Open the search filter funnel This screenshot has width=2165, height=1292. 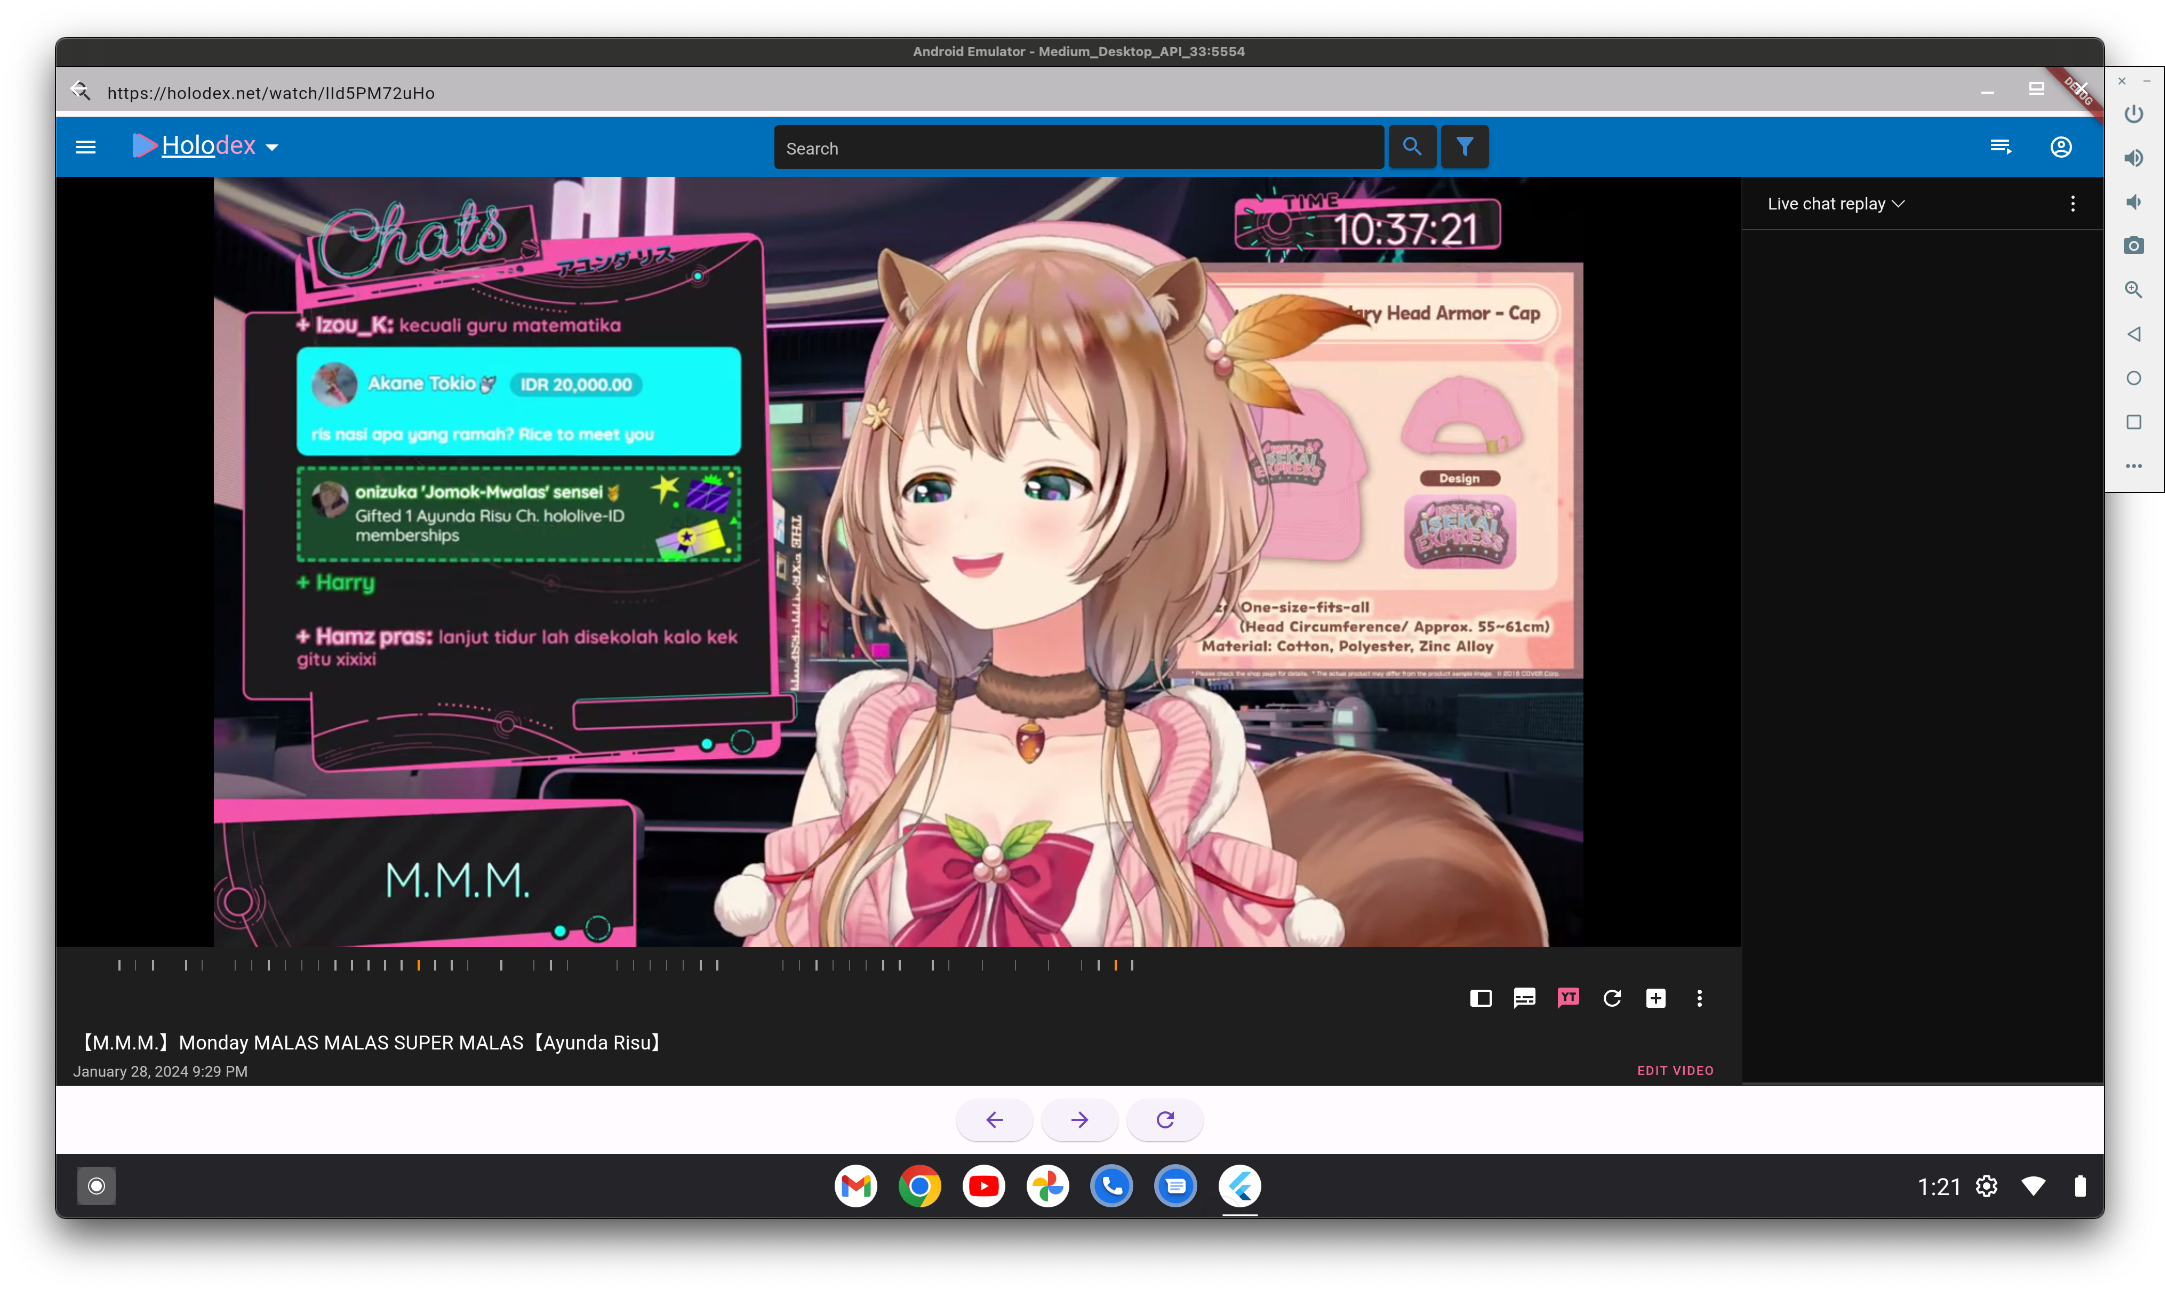1465,147
